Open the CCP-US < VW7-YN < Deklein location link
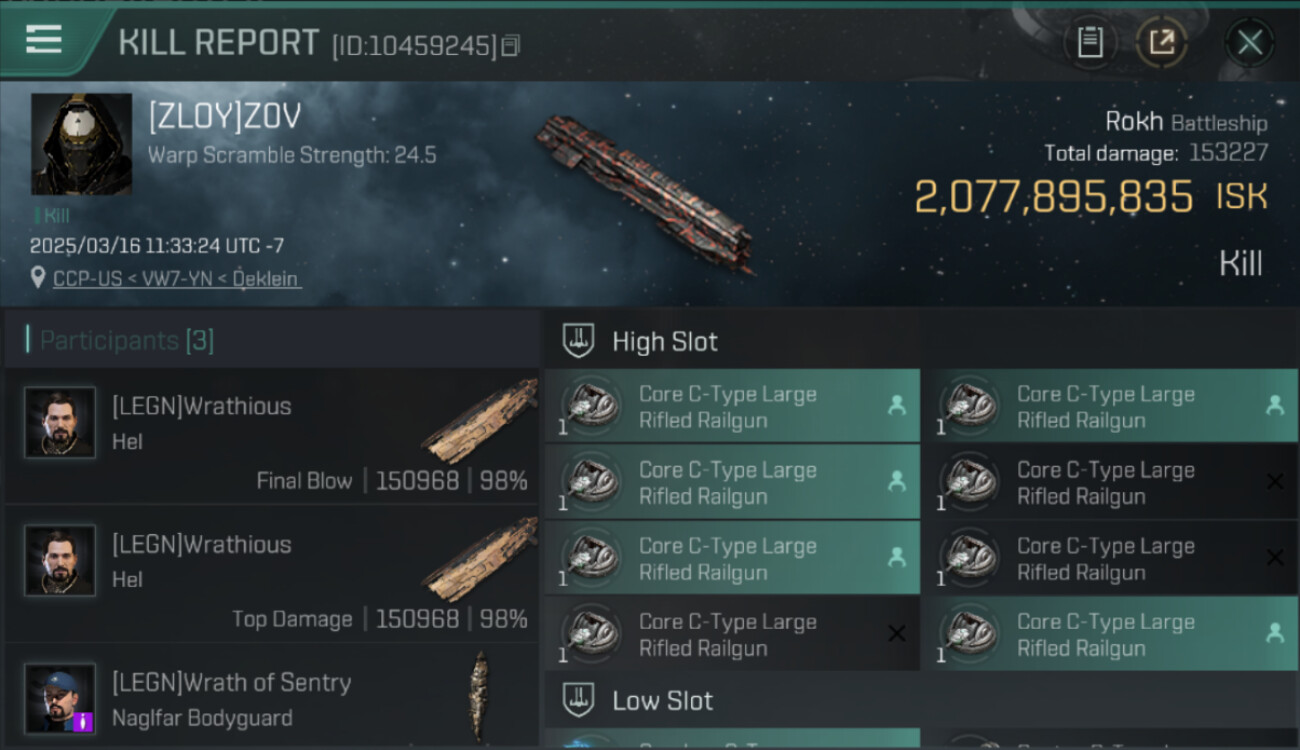The height and width of the screenshot is (750, 1300). [x=176, y=279]
